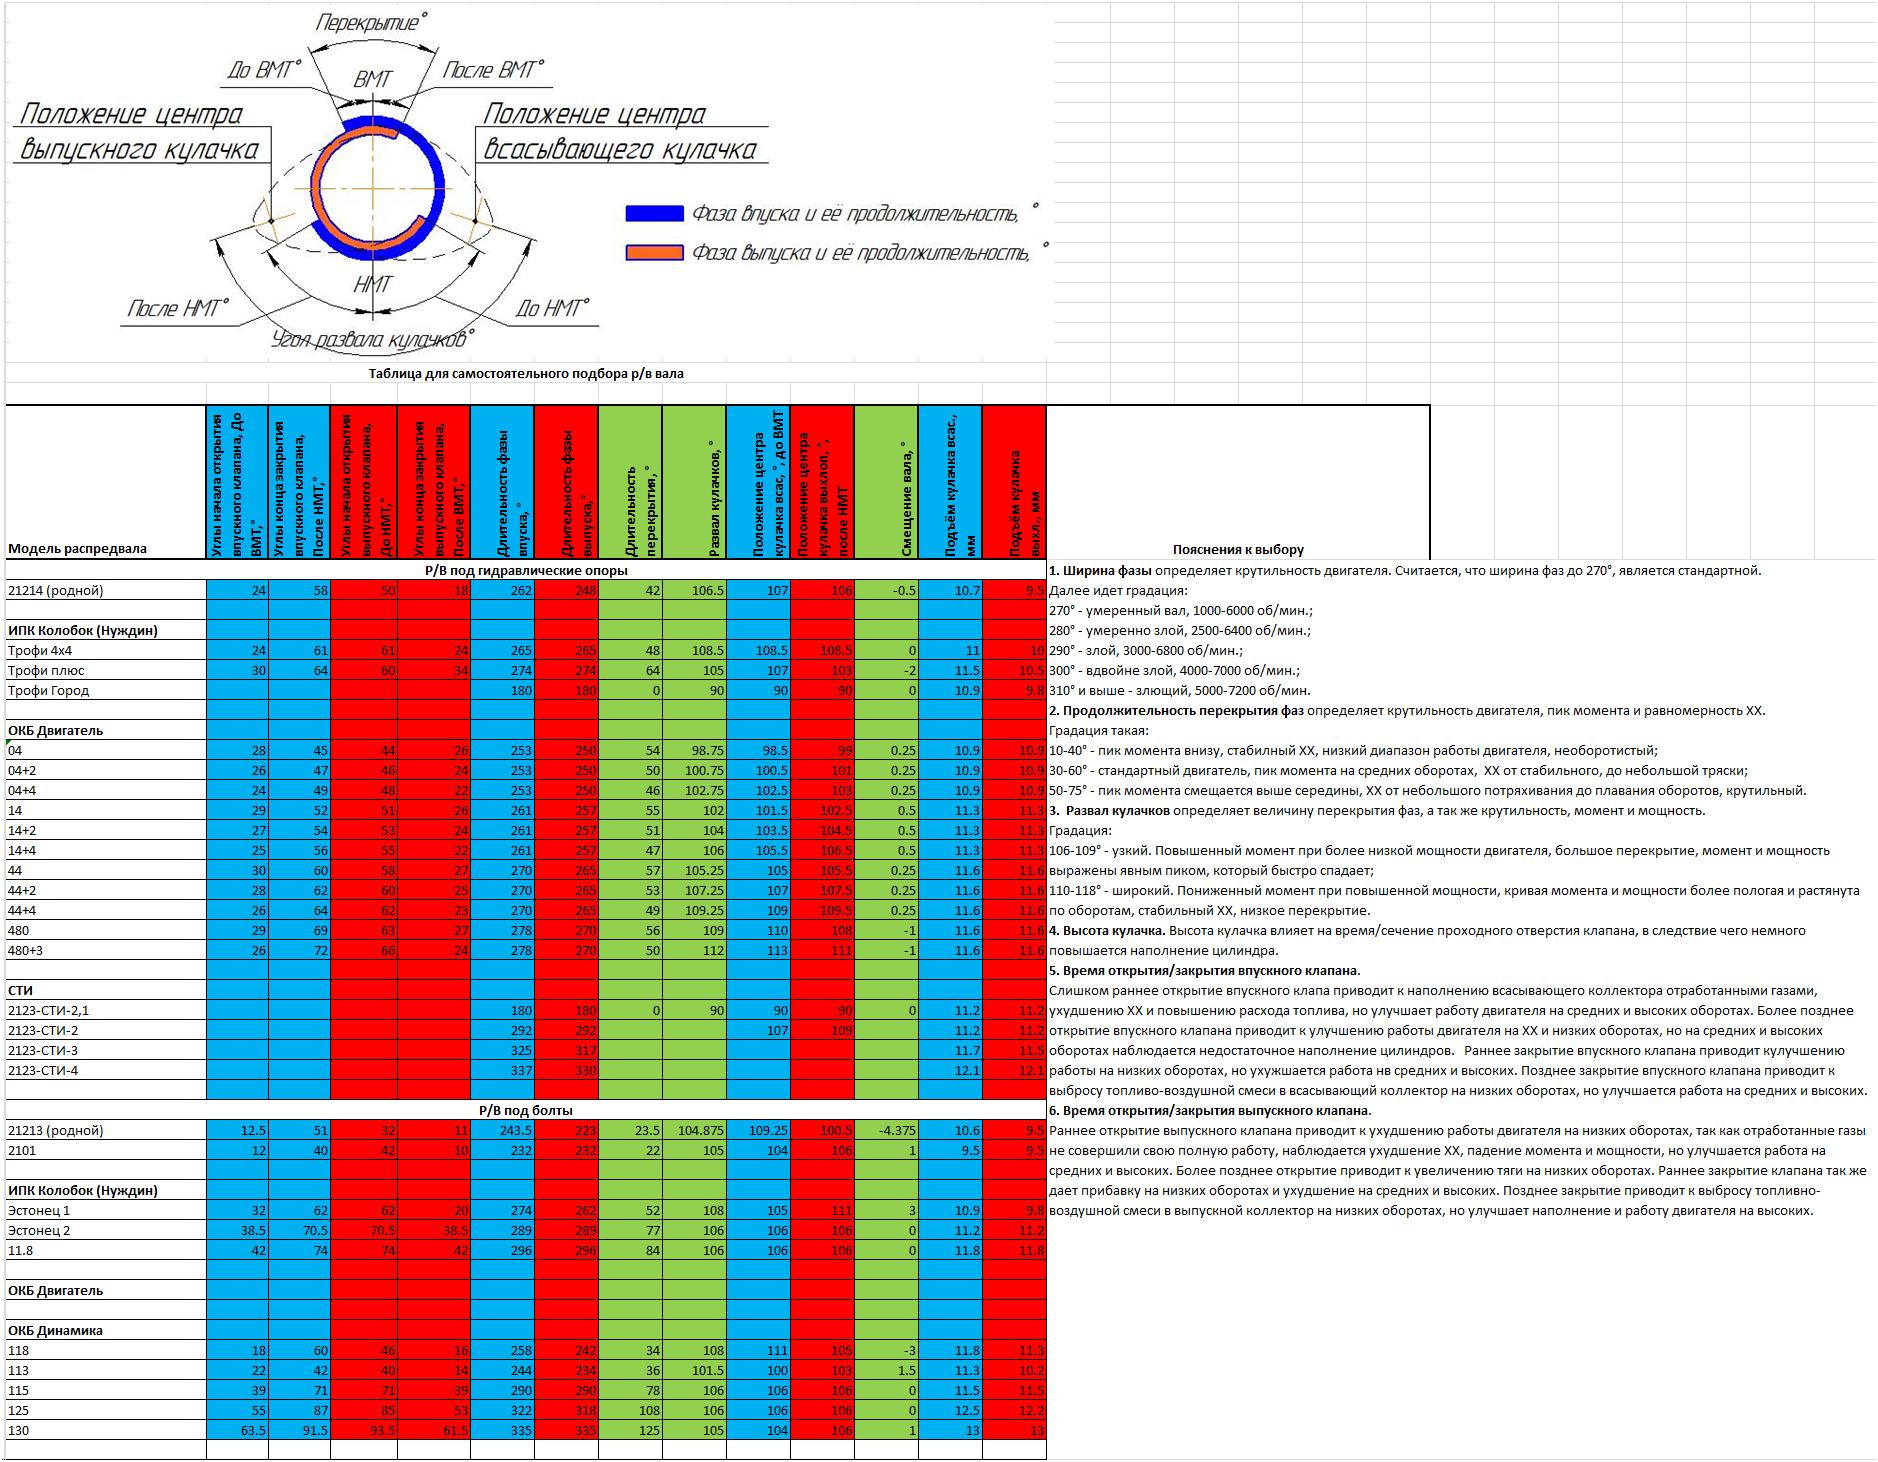Select title 'Таблица для самостоятельного подбора р/в вала'
This screenshot has width=1878, height=1462.
pos(526,373)
